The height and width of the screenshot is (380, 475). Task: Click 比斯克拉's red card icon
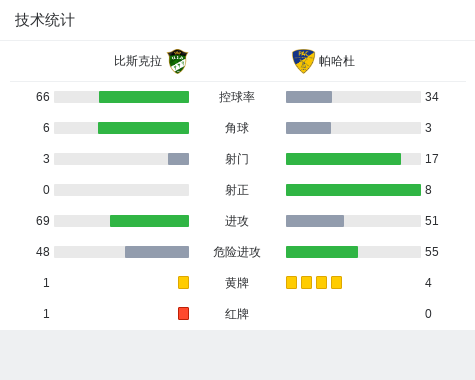tap(183, 313)
